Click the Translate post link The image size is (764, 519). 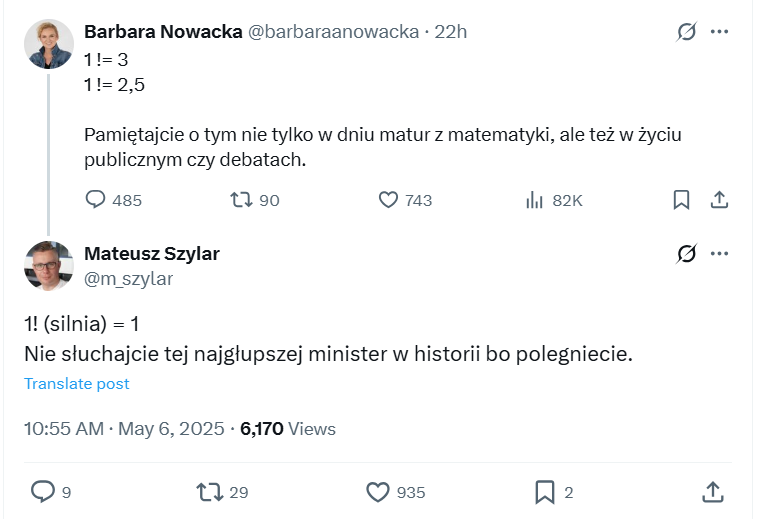tap(77, 384)
